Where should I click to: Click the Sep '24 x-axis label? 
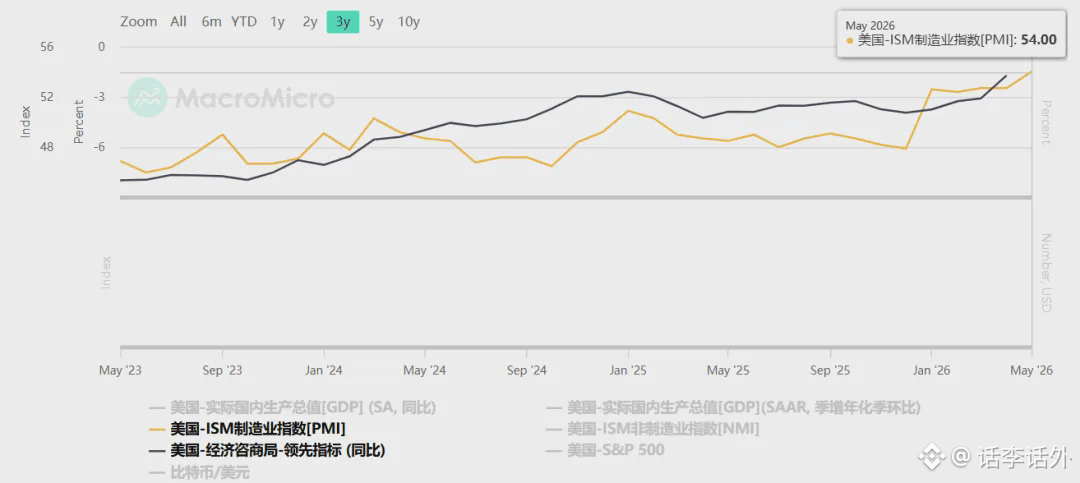pos(526,371)
